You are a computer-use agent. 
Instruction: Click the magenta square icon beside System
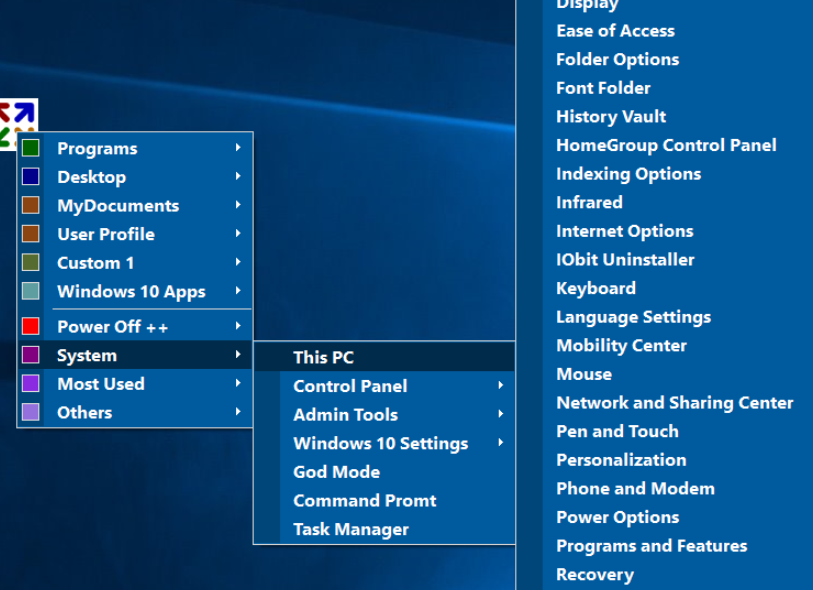pyautogui.click(x=31, y=355)
